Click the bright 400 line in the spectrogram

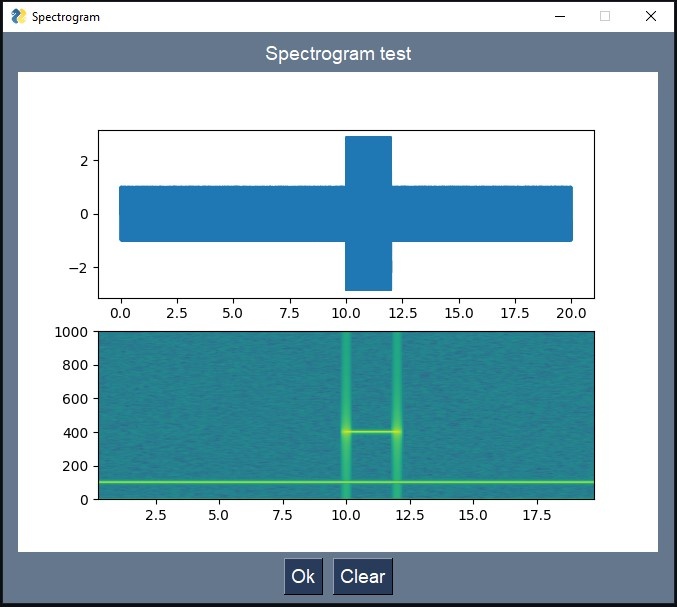(371, 432)
